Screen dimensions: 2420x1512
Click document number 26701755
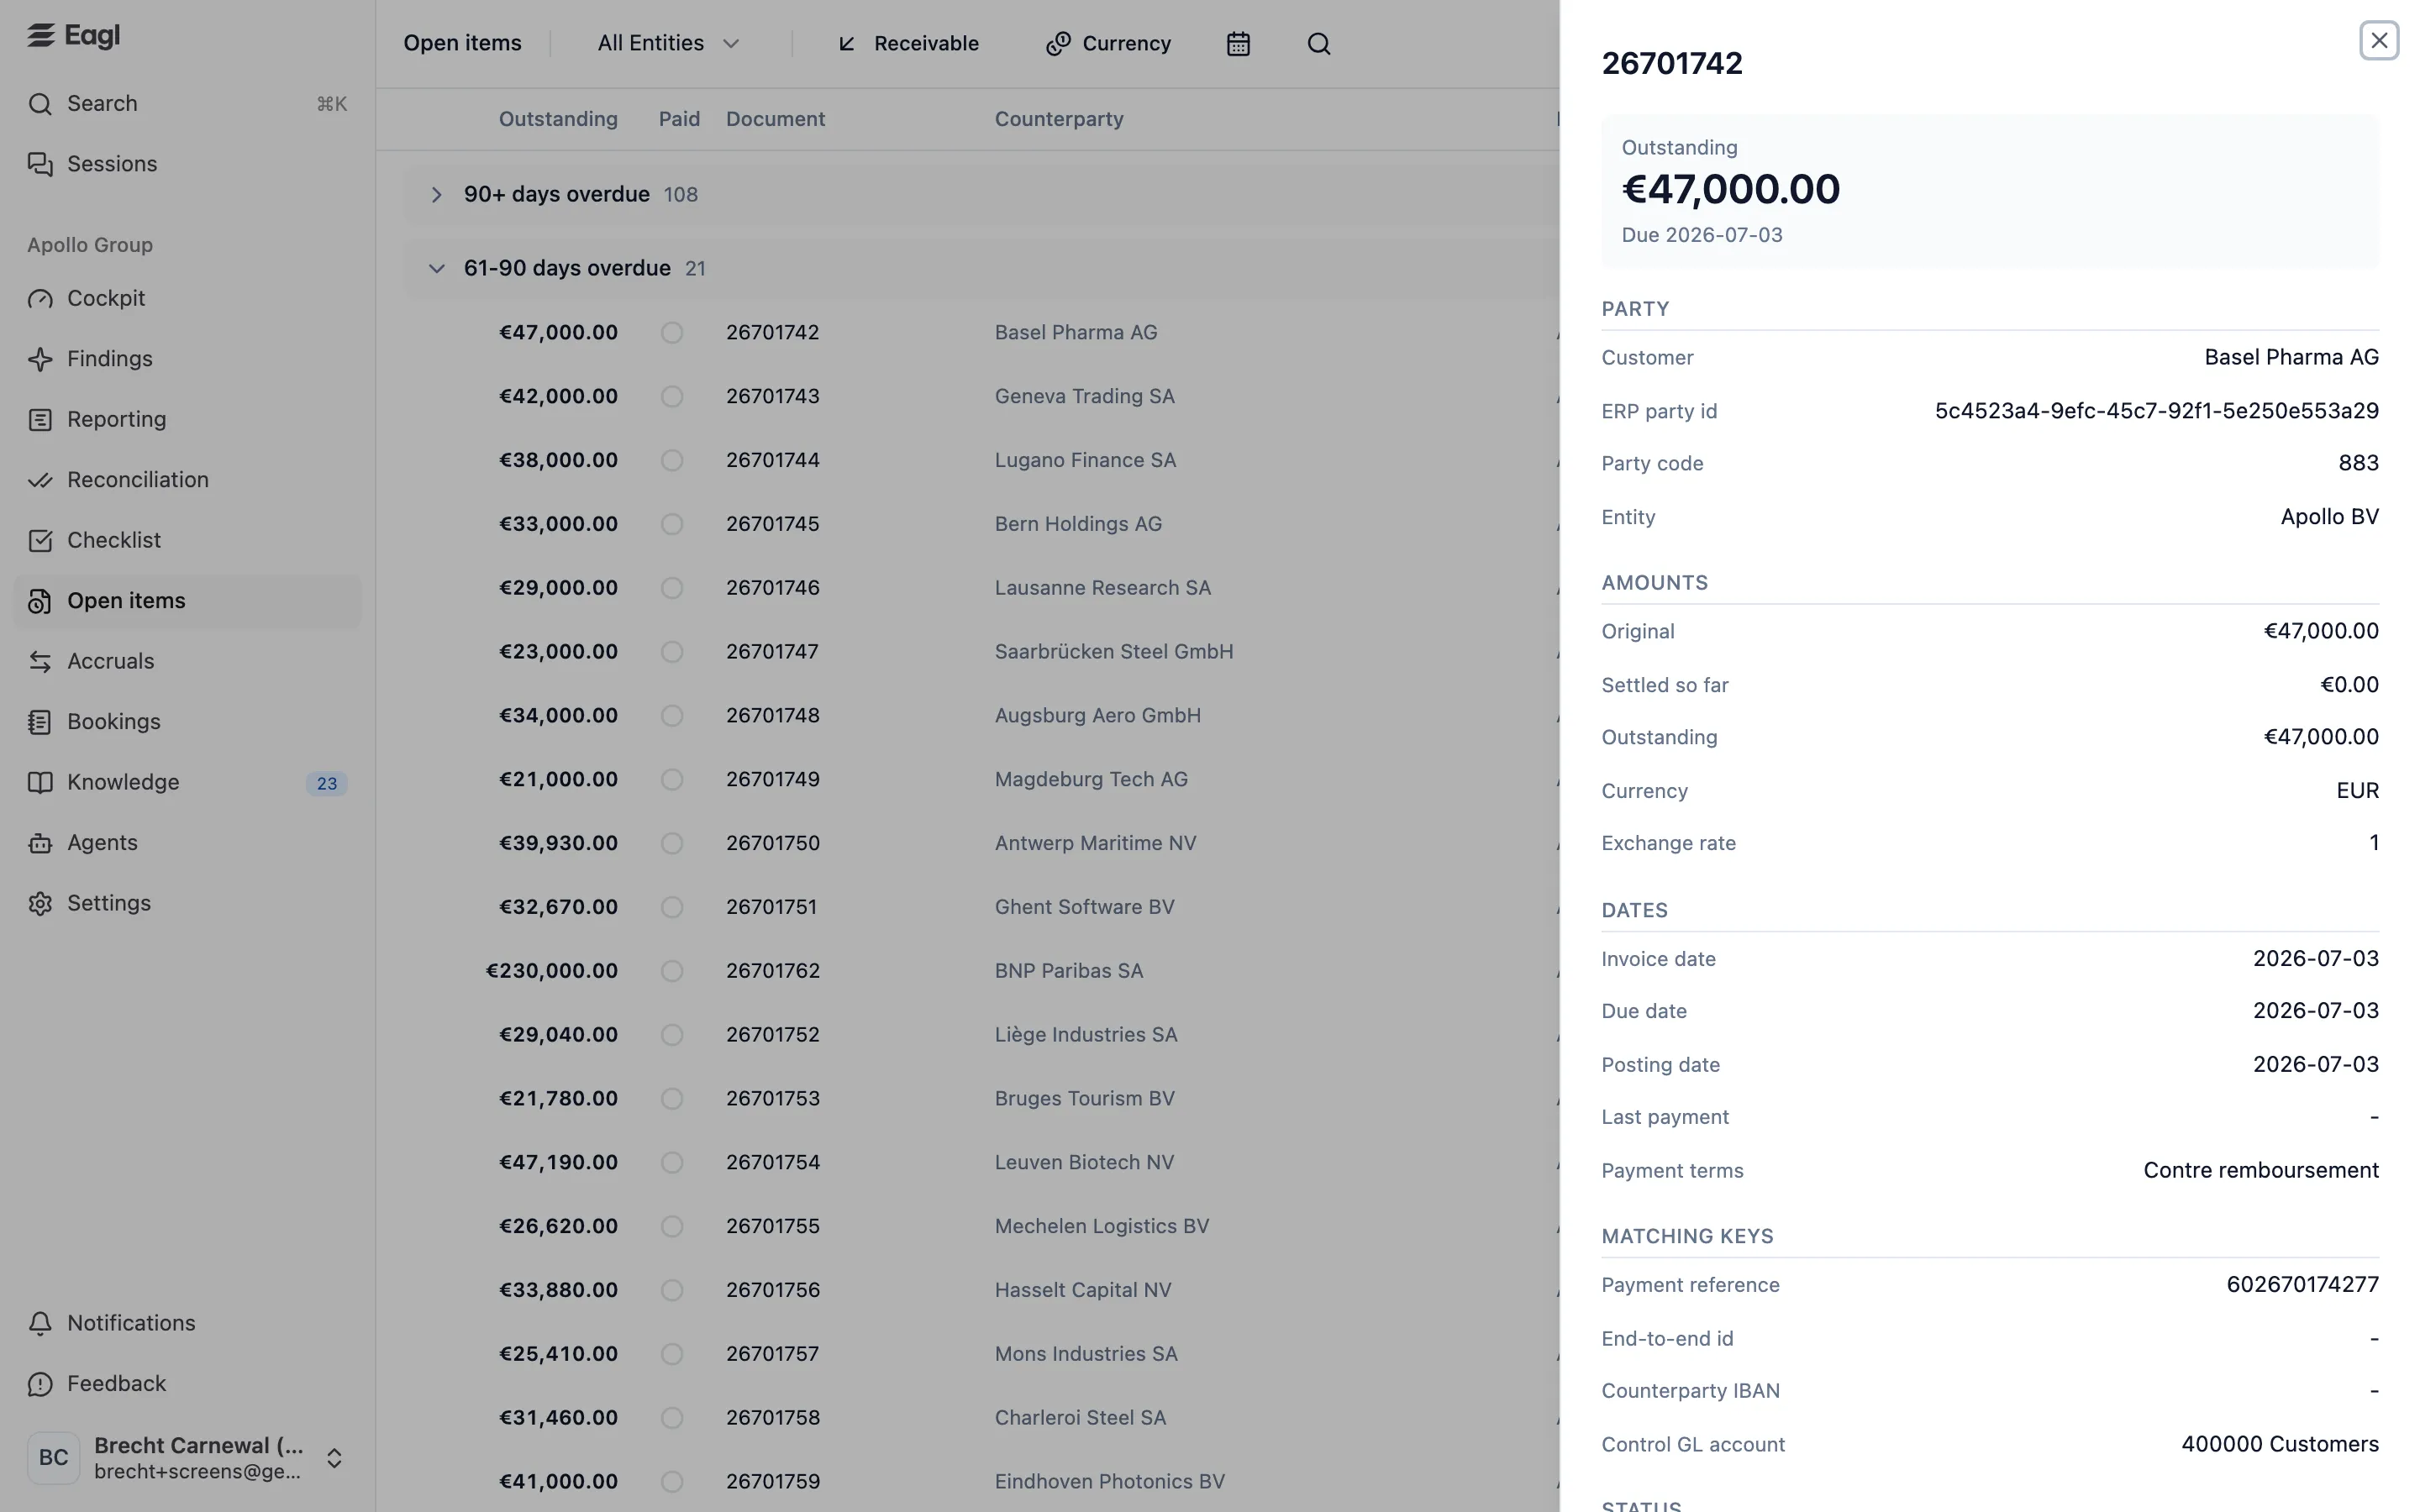point(773,1227)
